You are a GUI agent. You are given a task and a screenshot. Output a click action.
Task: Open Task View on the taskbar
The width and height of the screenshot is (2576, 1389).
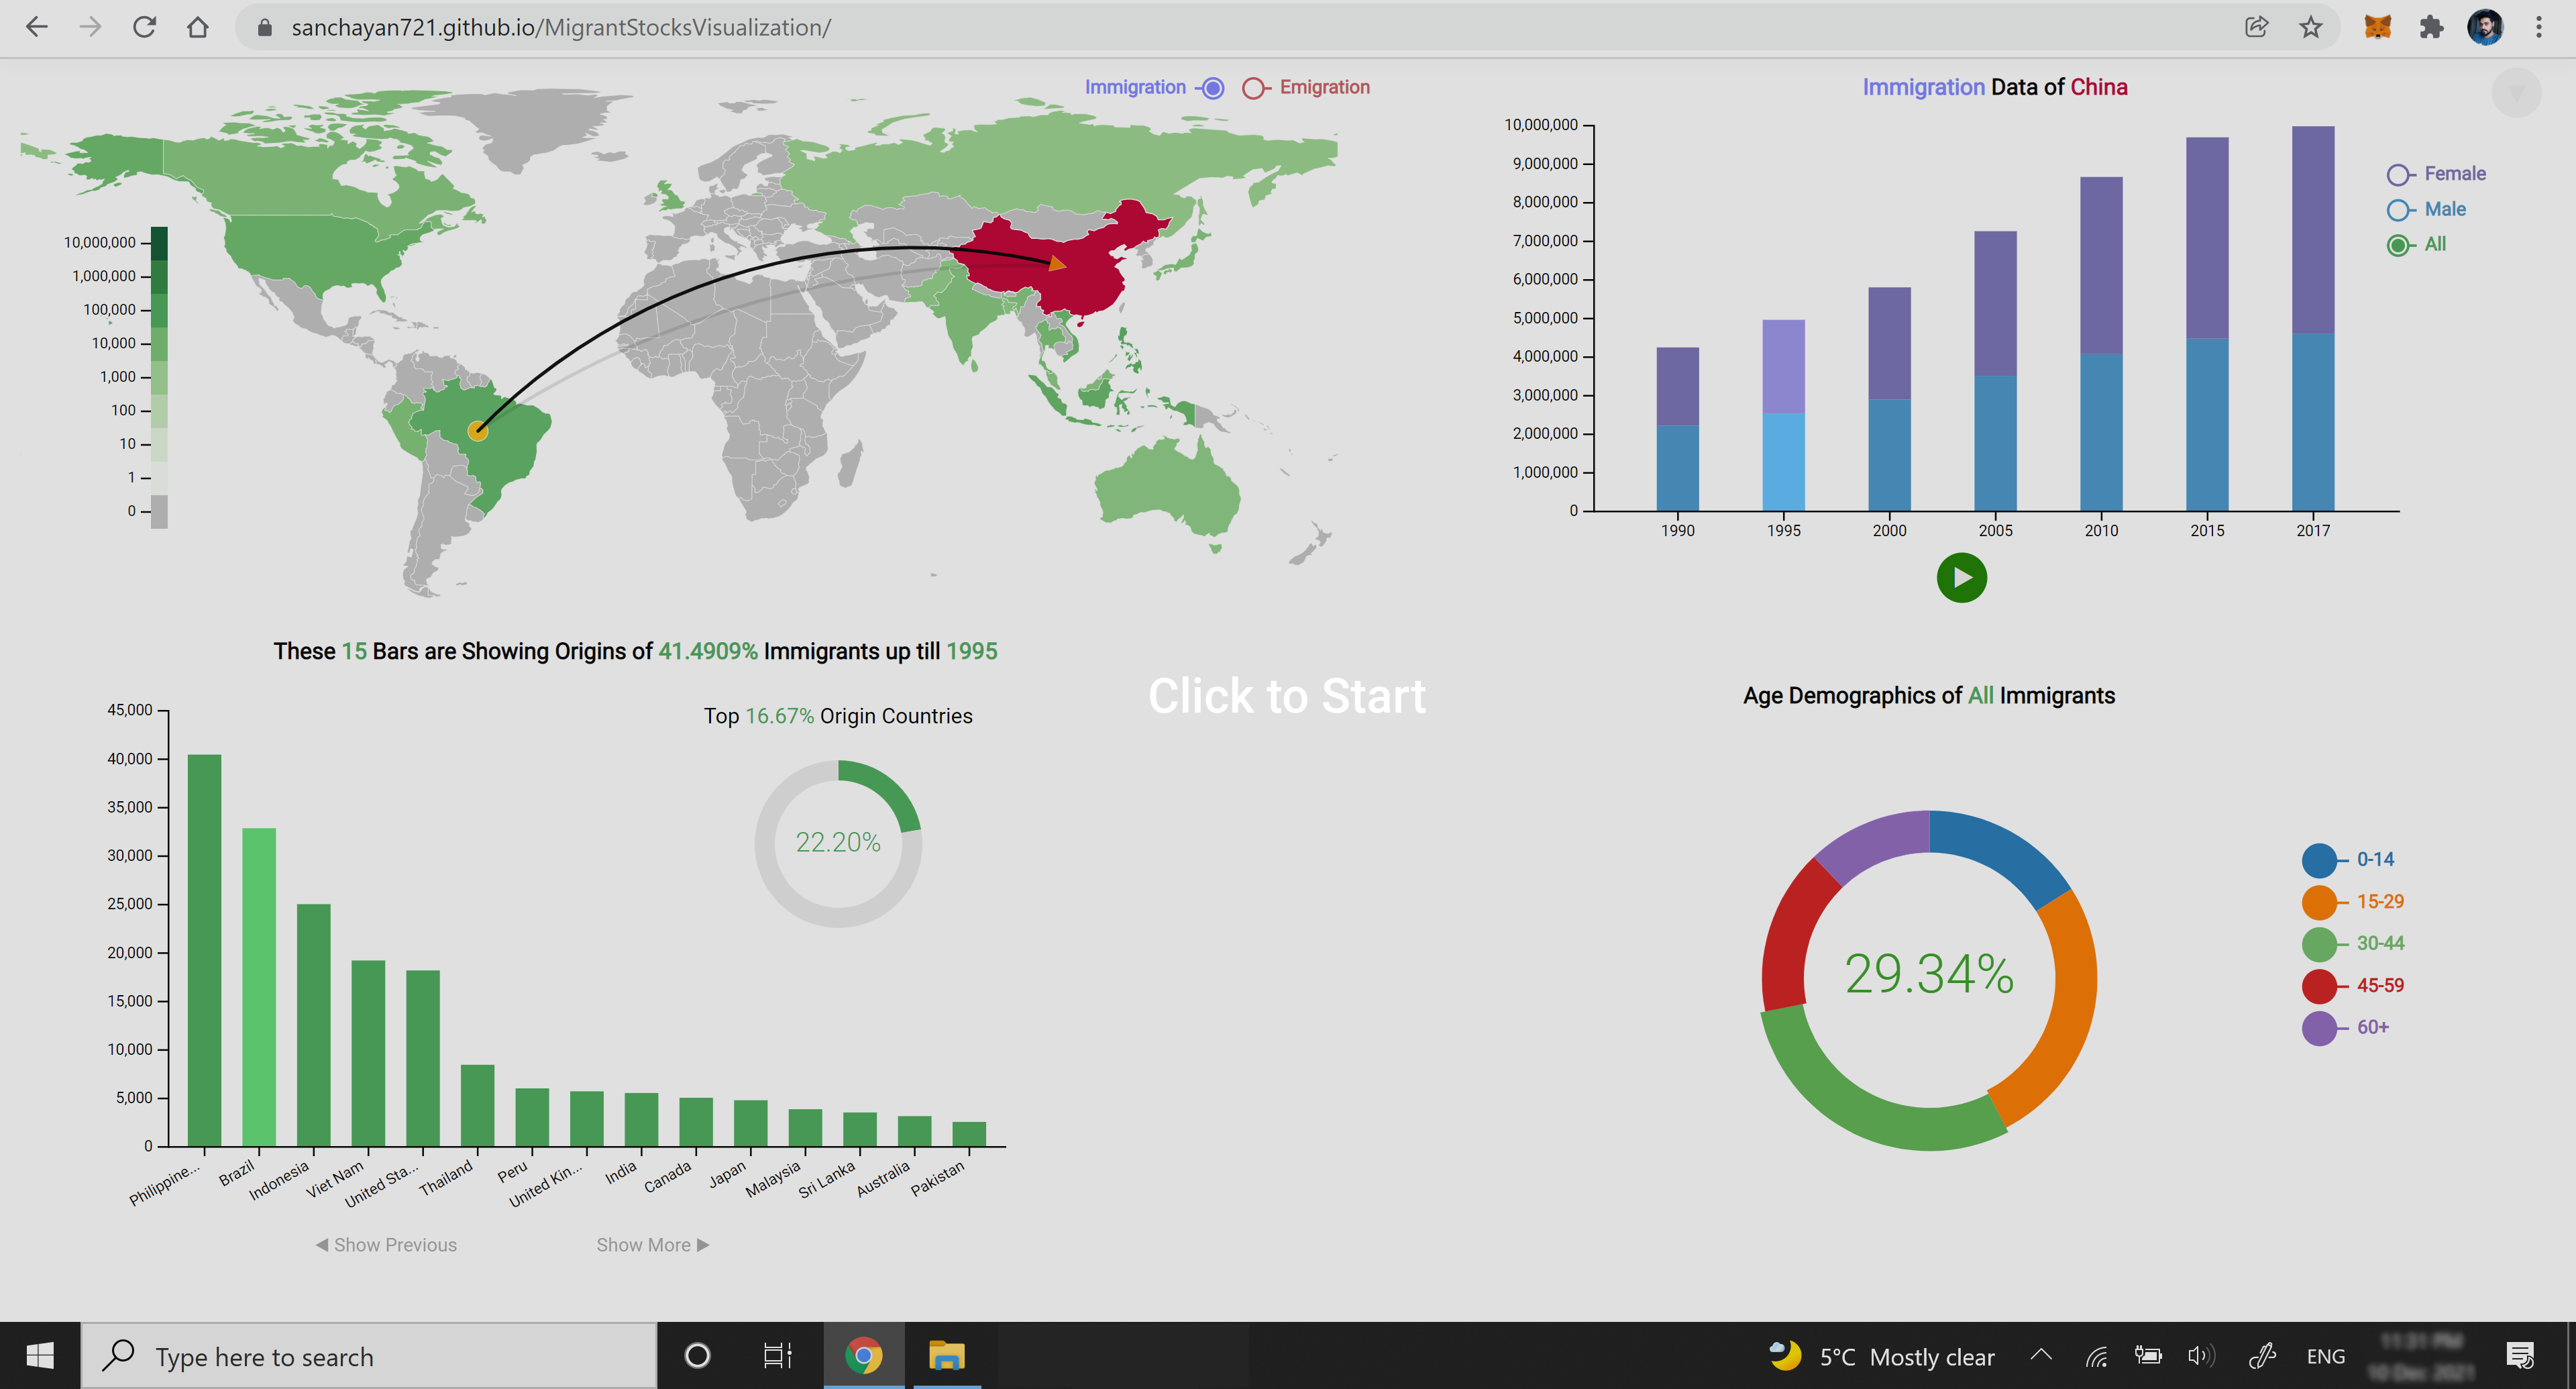point(777,1356)
